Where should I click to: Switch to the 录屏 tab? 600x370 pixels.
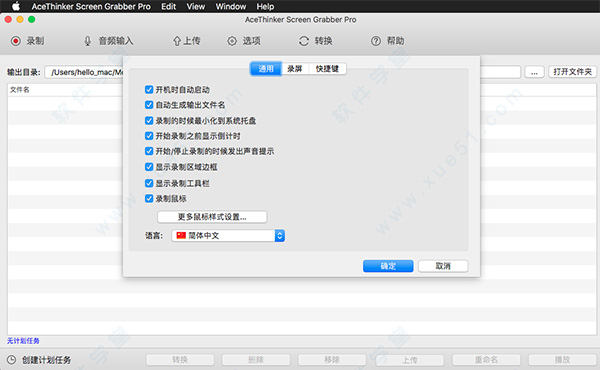[x=295, y=69]
